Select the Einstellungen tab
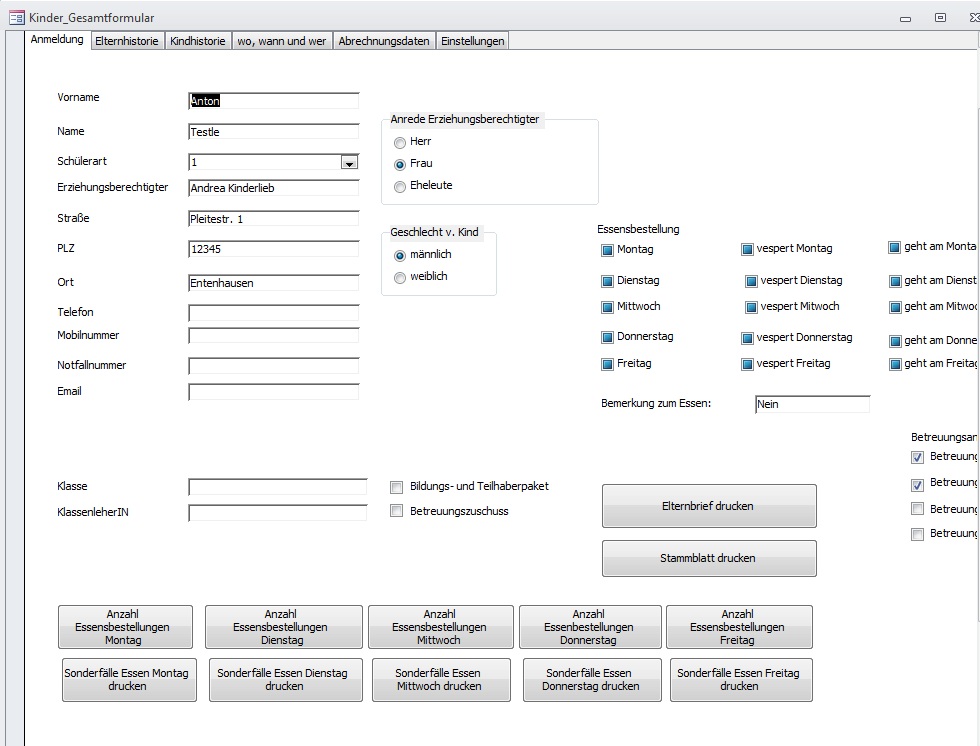Image resolution: width=980 pixels, height=746 pixels. (x=473, y=41)
